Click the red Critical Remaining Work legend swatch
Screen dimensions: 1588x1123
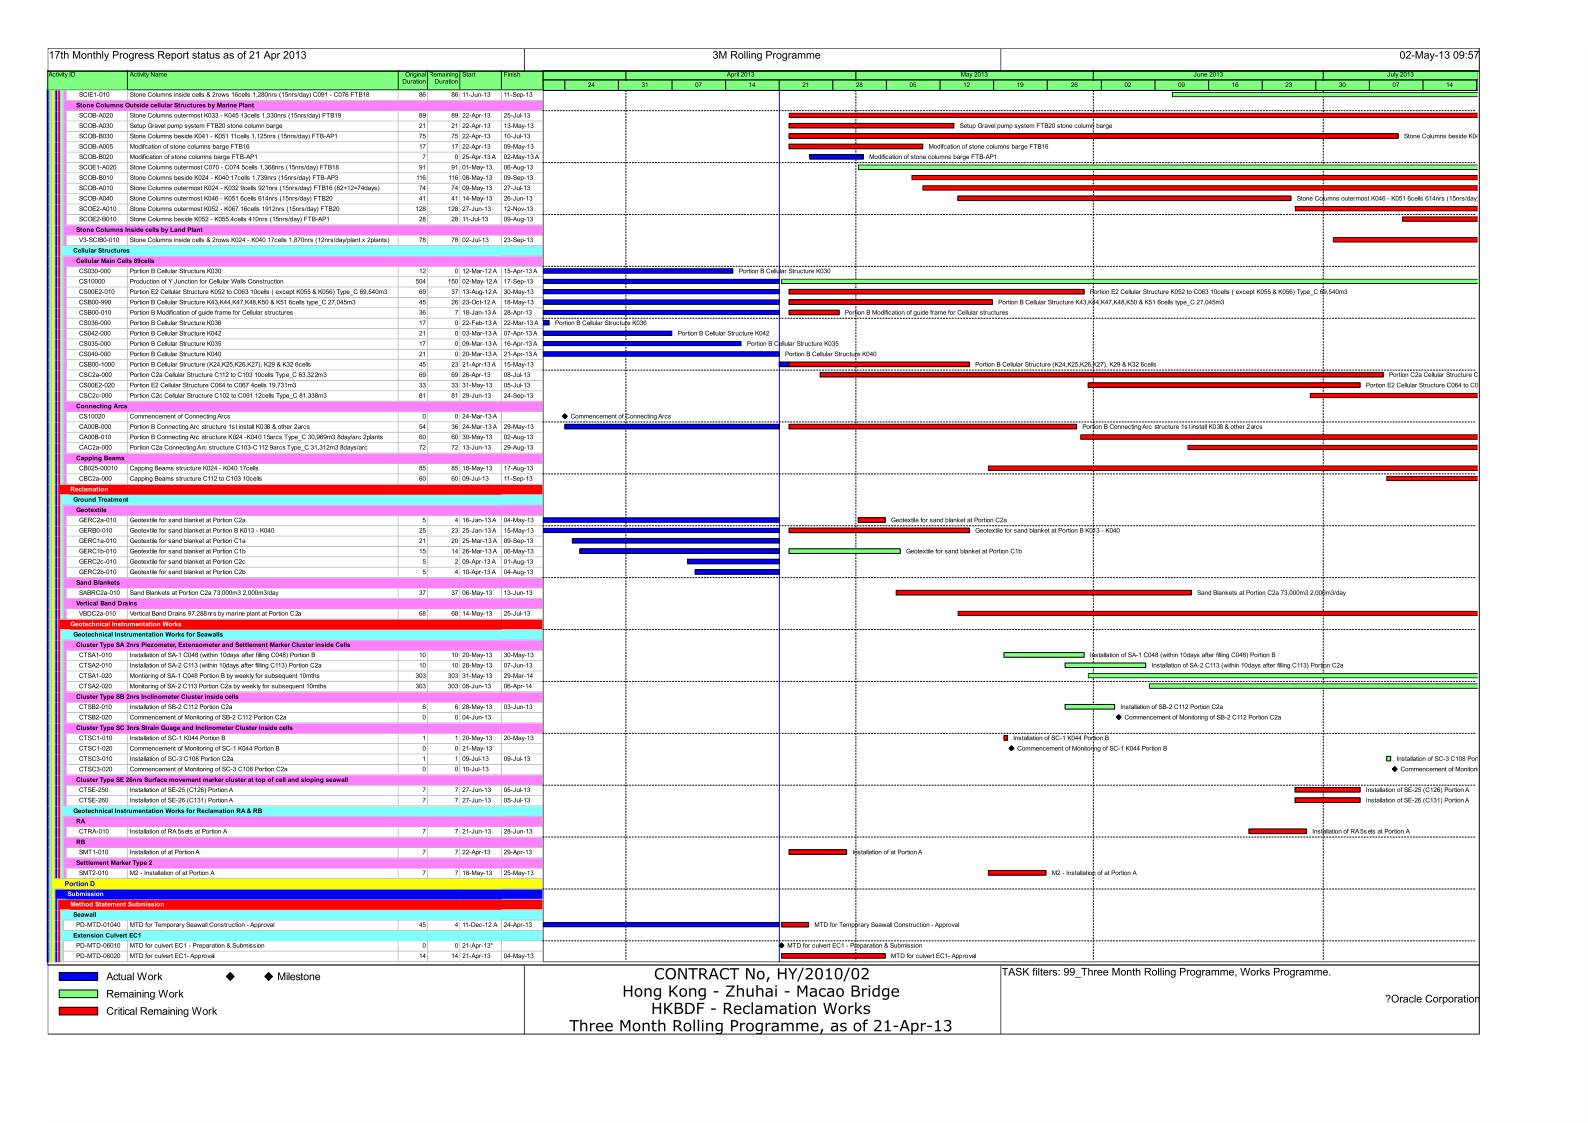pos(79,1011)
